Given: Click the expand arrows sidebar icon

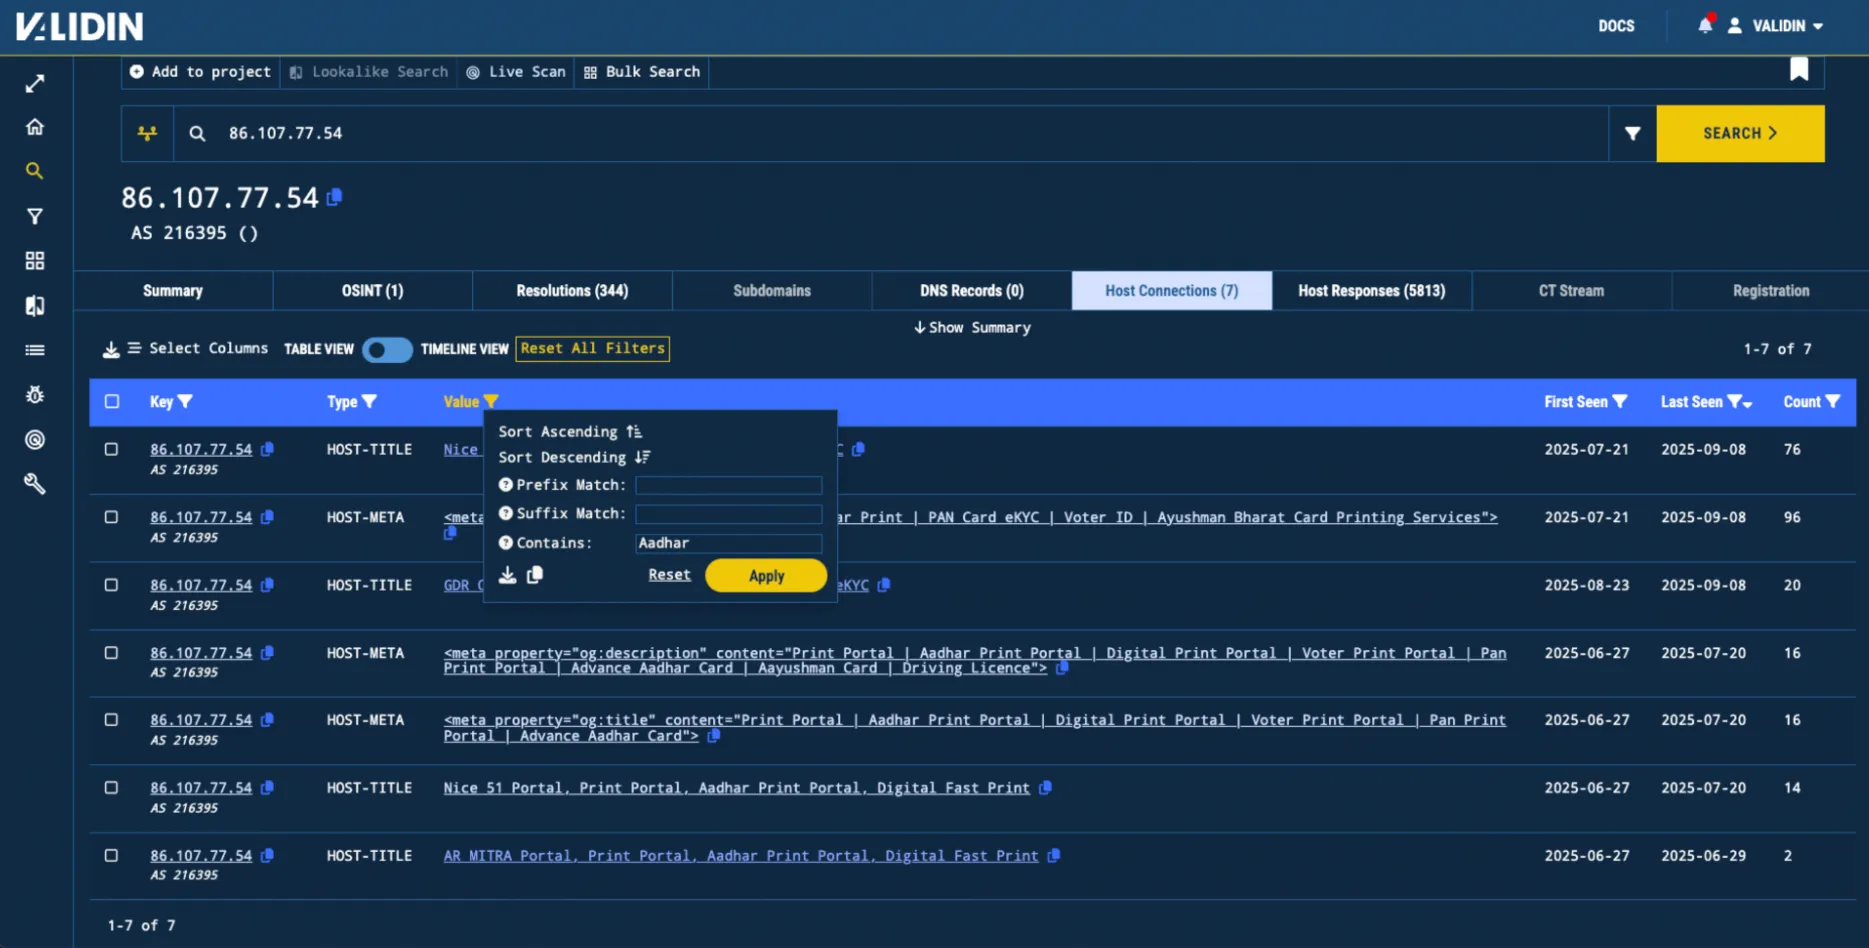Looking at the screenshot, I should click(35, 84).
